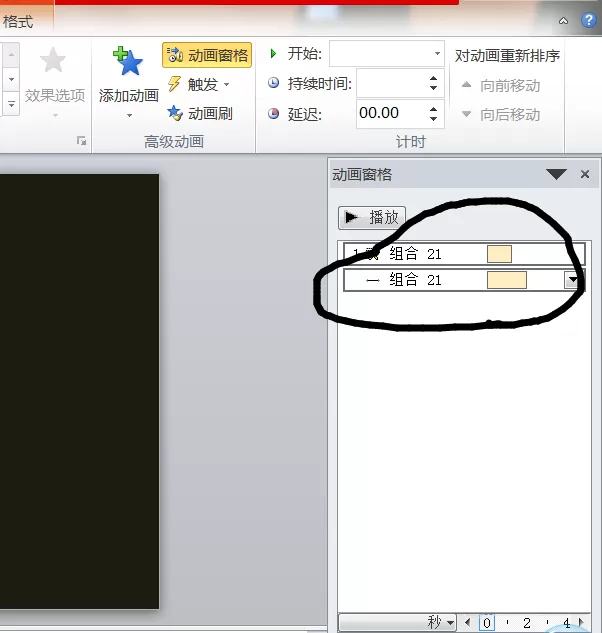Close the 动画窗格 pane

(585, 174)
